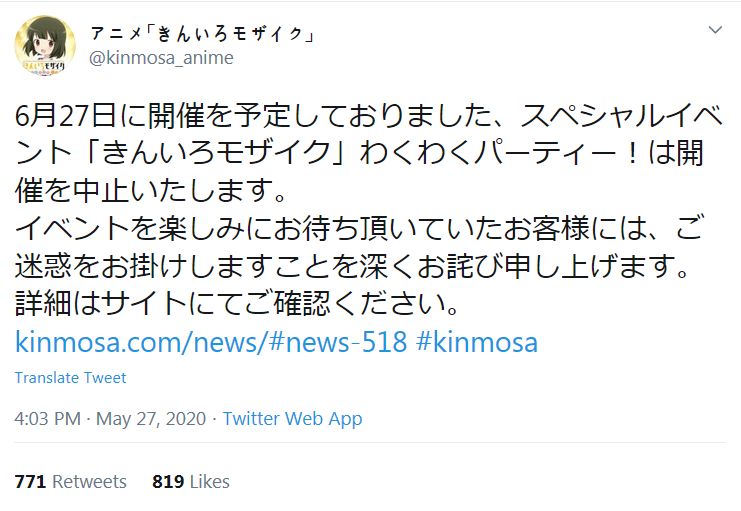Click the Twitter Web App source label
Viewport: 741px width, 511px height.
coord(292,419)
